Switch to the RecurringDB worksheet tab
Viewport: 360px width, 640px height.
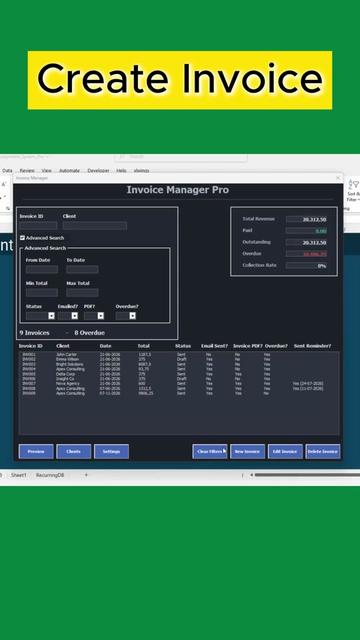pos(50,475)
